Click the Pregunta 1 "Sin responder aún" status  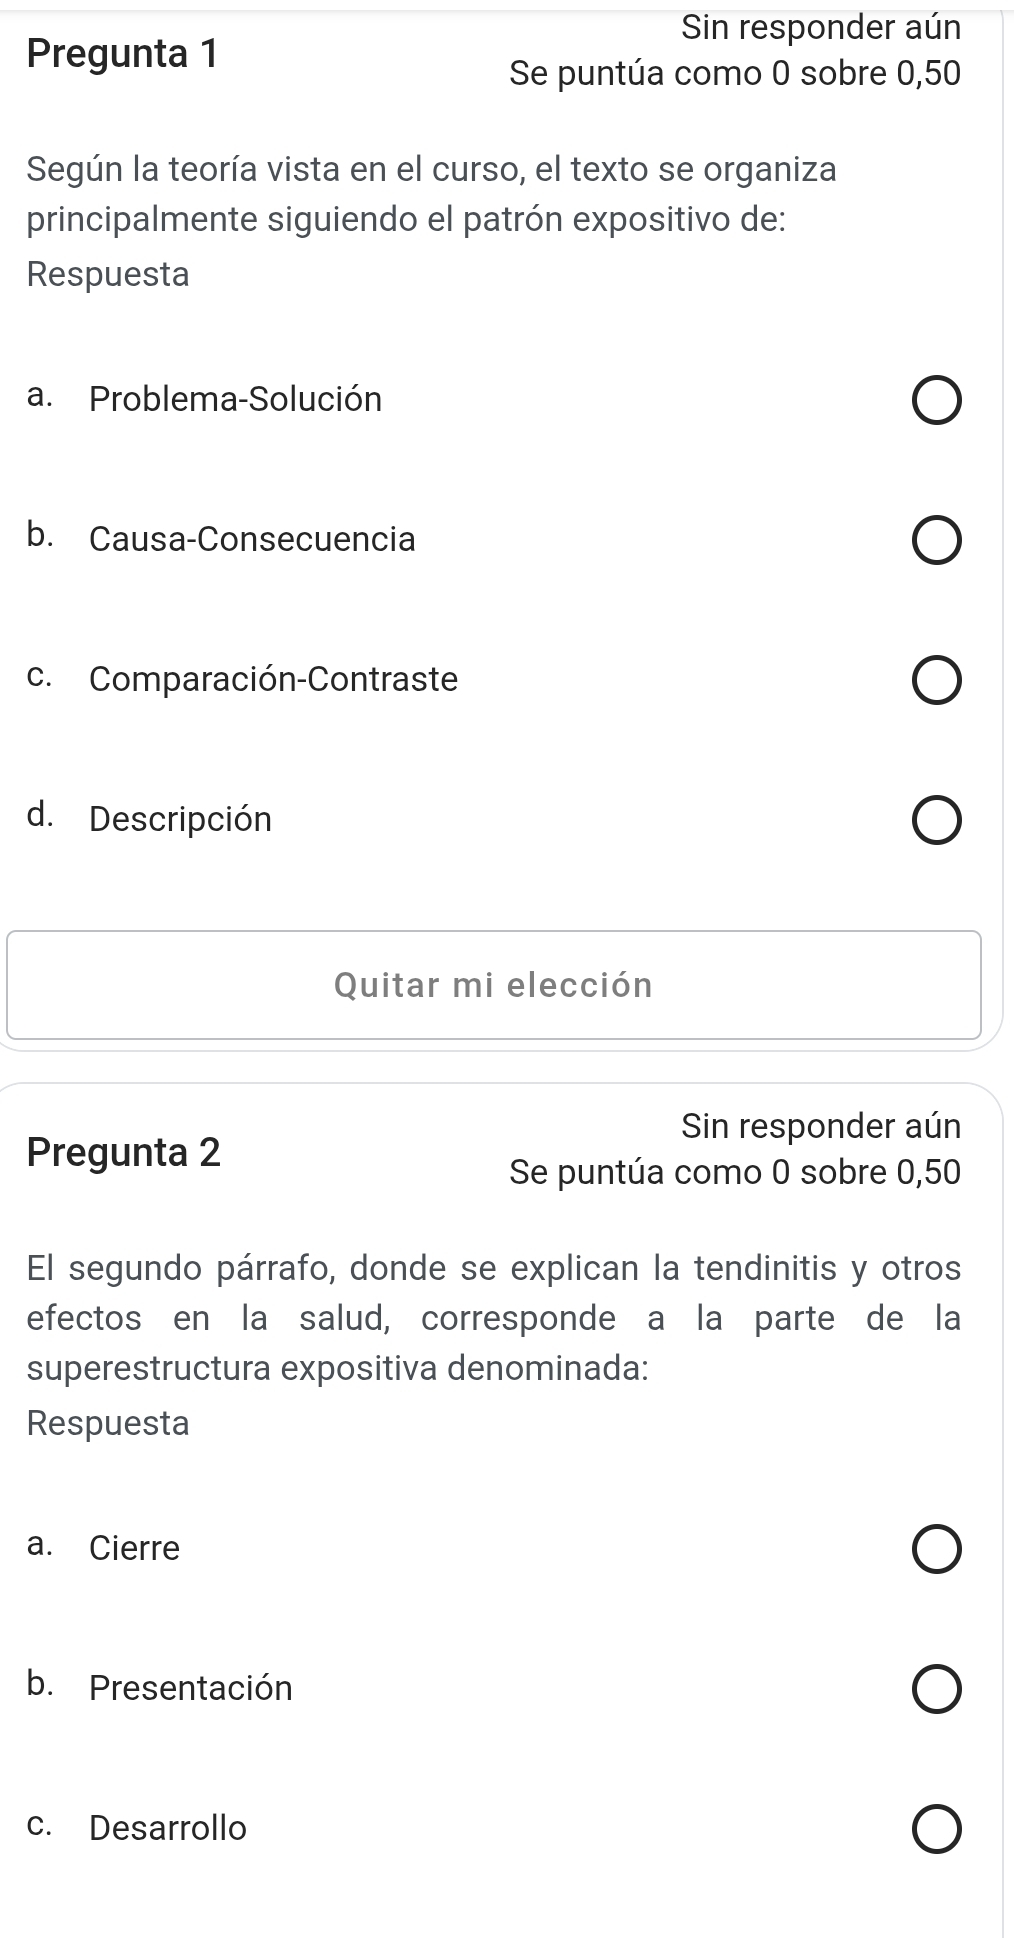[x=820, y=28]
